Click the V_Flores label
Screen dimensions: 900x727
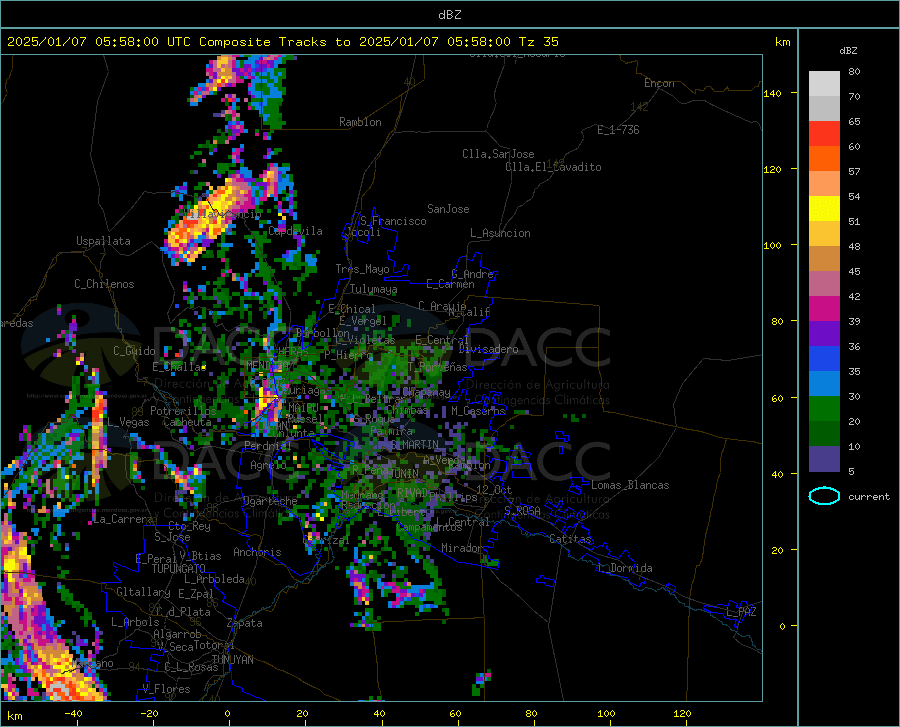click(166, 689)
